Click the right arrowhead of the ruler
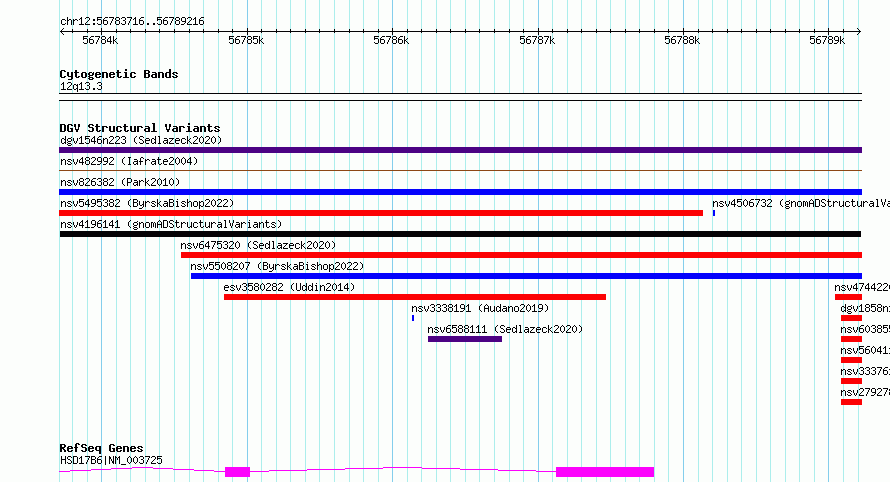 pos(859,31)
